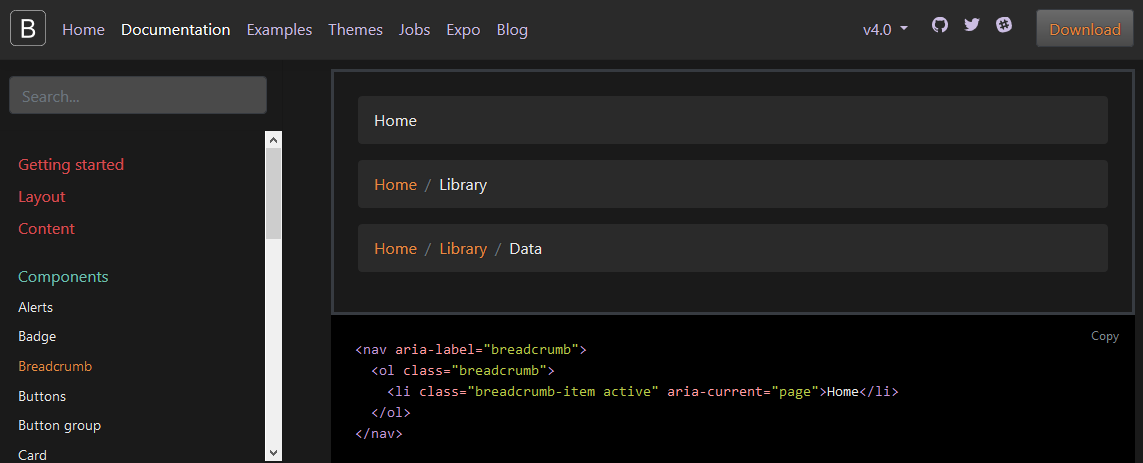The image size is (1143, 463).
Task: Open the Bootstrap logo home icon
Action: tap(28, 29)
